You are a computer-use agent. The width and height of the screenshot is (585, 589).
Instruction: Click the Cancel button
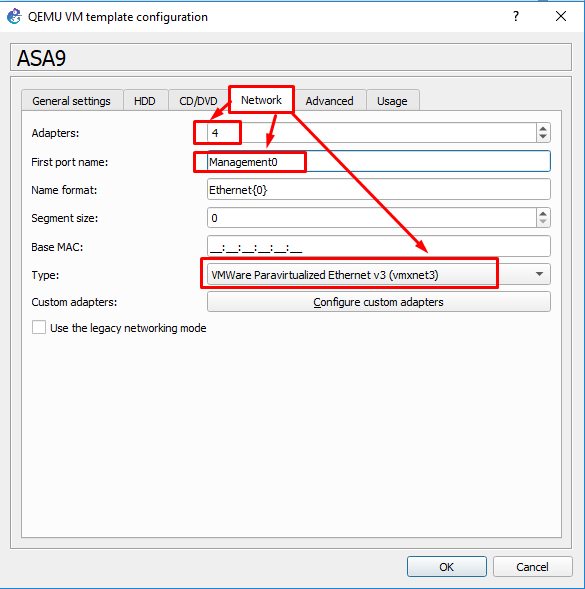click(x=532, y=567)
